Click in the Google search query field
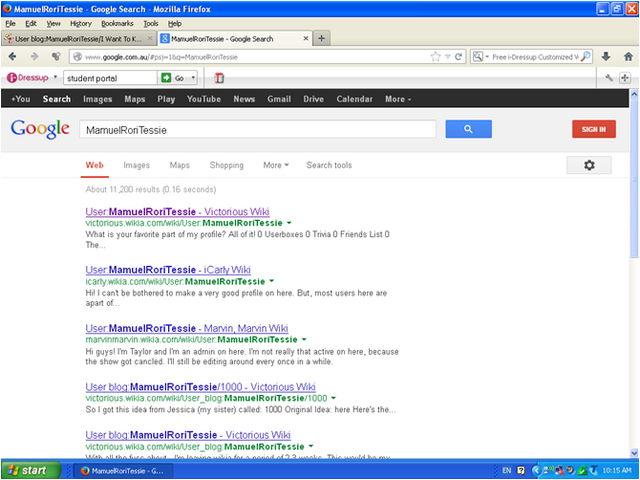Screen dimensions: 640x480 258,130
